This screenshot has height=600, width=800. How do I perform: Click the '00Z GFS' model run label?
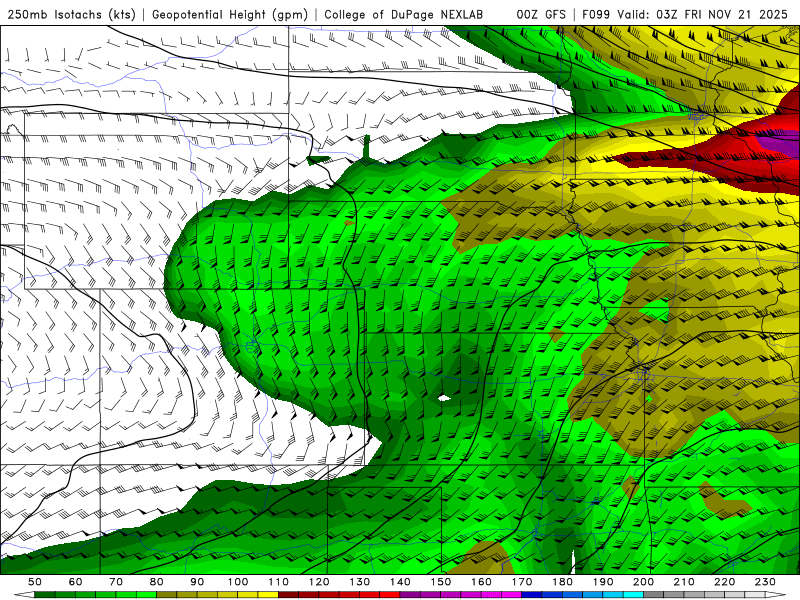click(541, 14)
